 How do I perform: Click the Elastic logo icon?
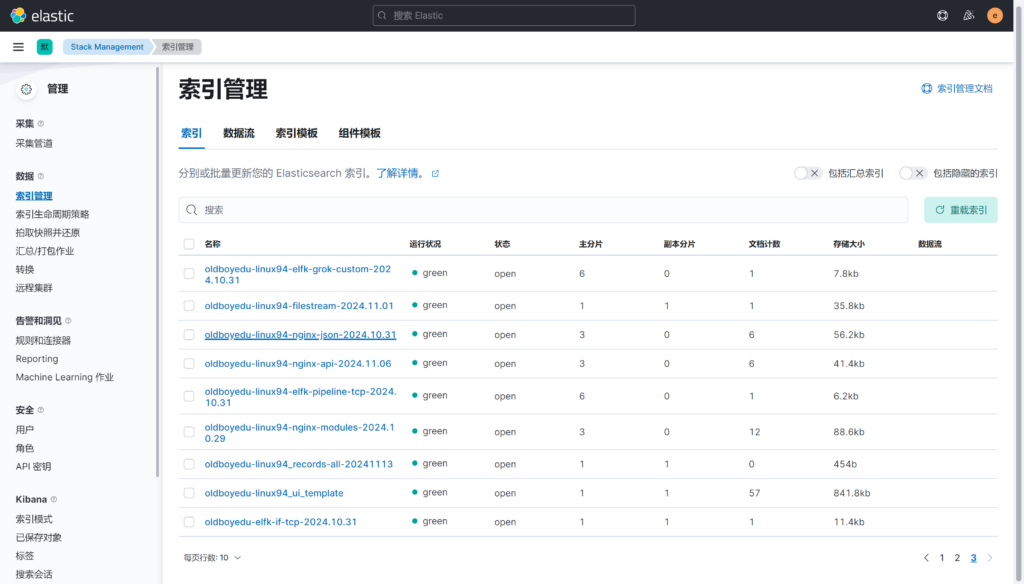[x=18, y=15]
